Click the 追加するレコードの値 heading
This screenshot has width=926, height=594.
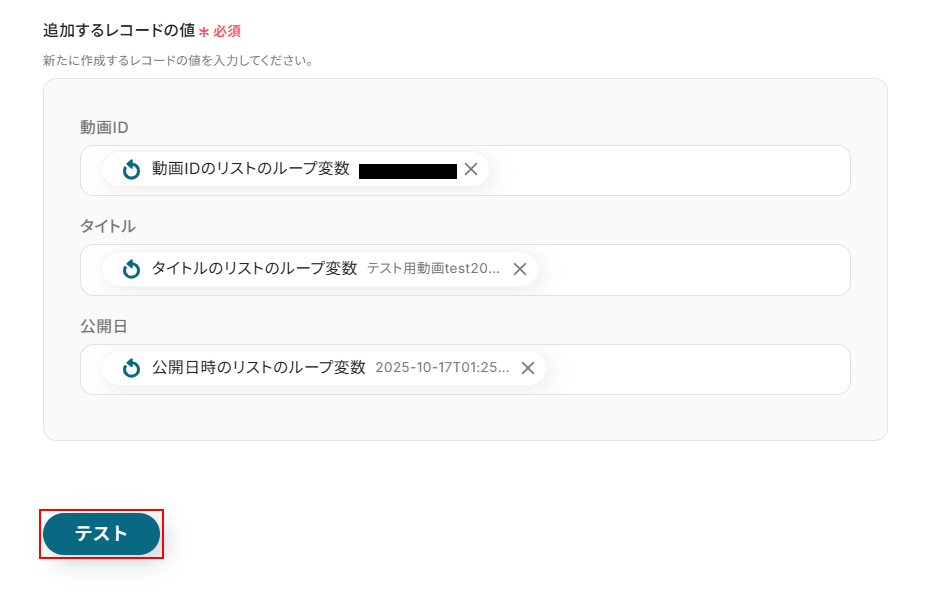[x=118, y=30]
